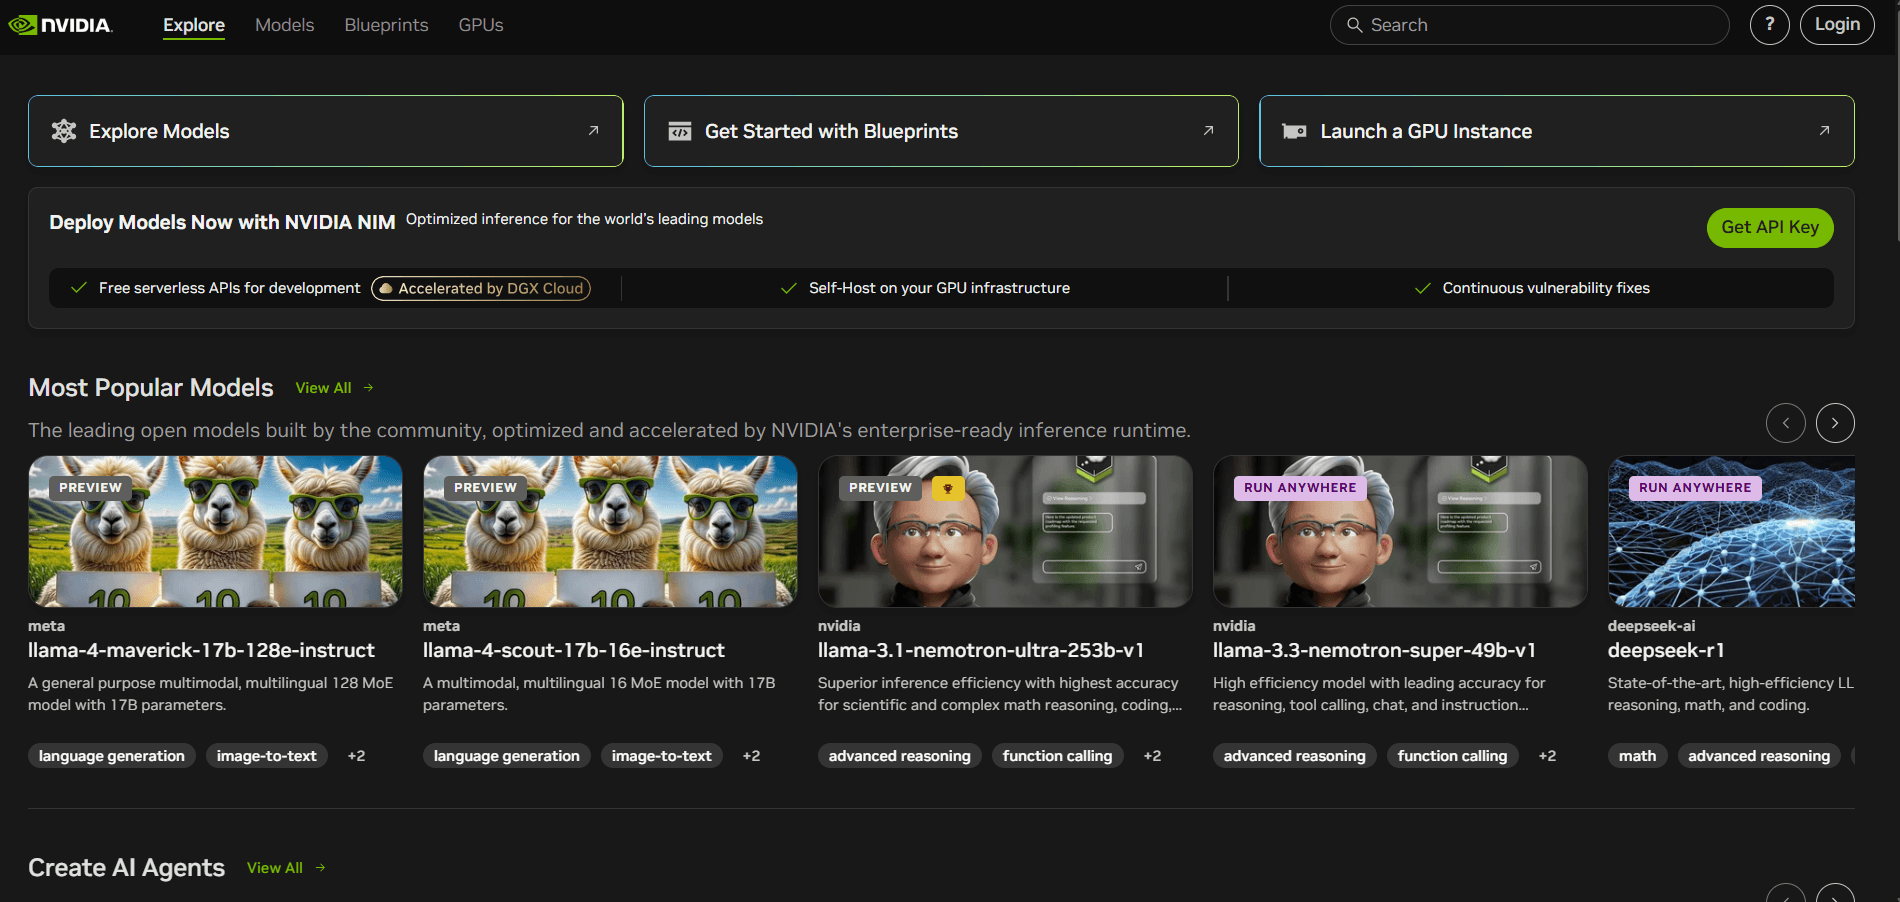Switch to the Models tab
The height and width of the screenshot is (902, 1900).
[x=284, y=25]
